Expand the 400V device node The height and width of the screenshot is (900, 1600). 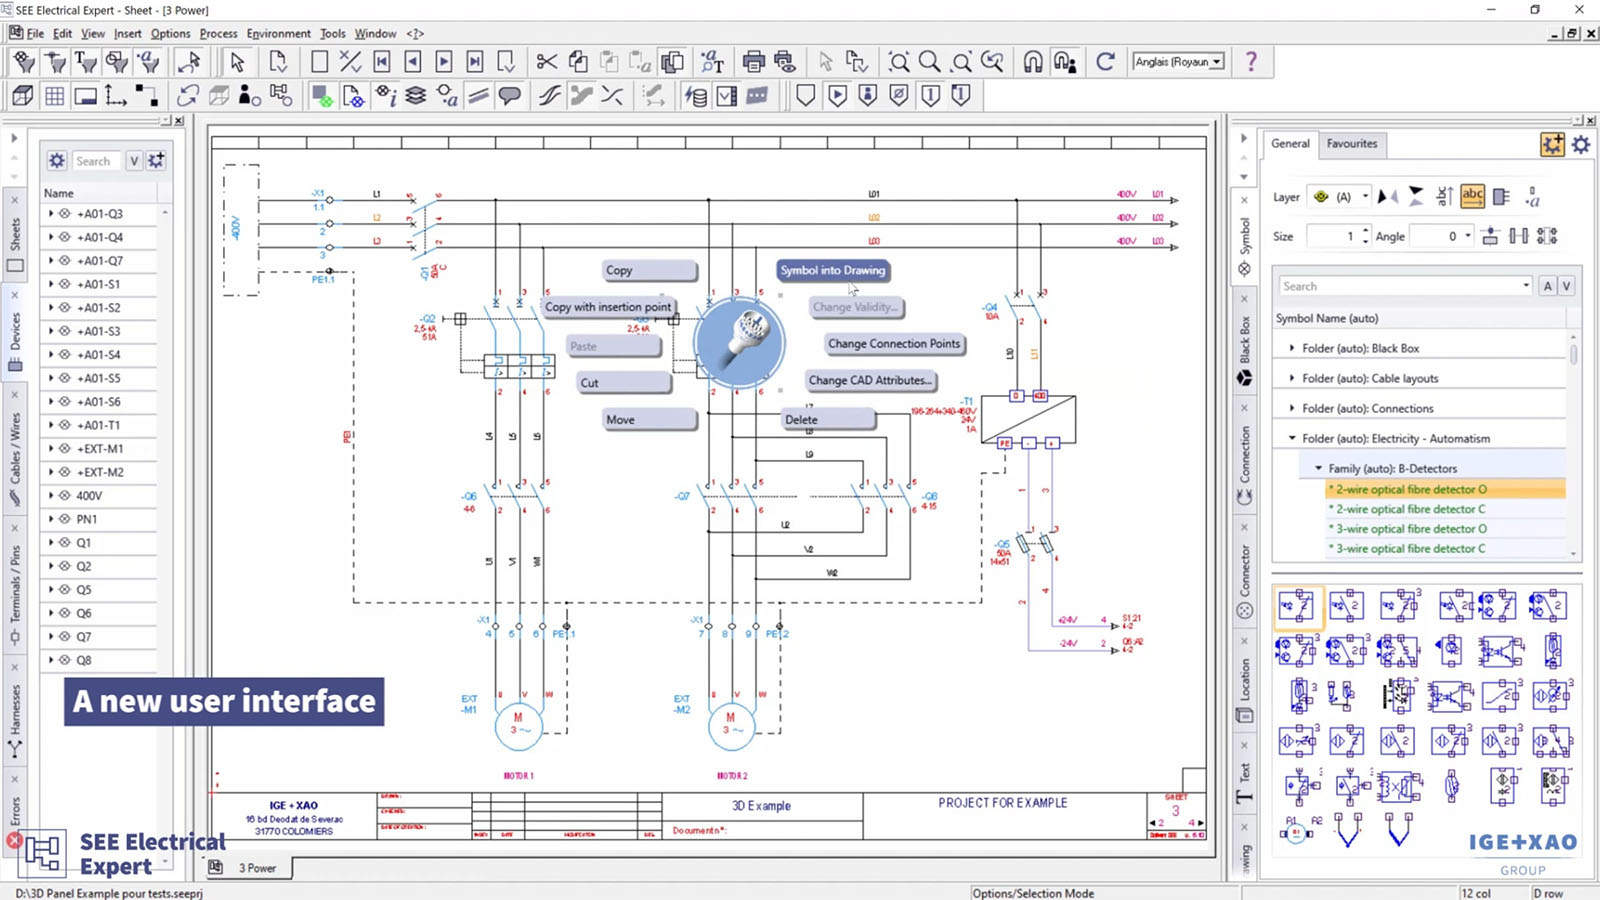pos(51,495)
